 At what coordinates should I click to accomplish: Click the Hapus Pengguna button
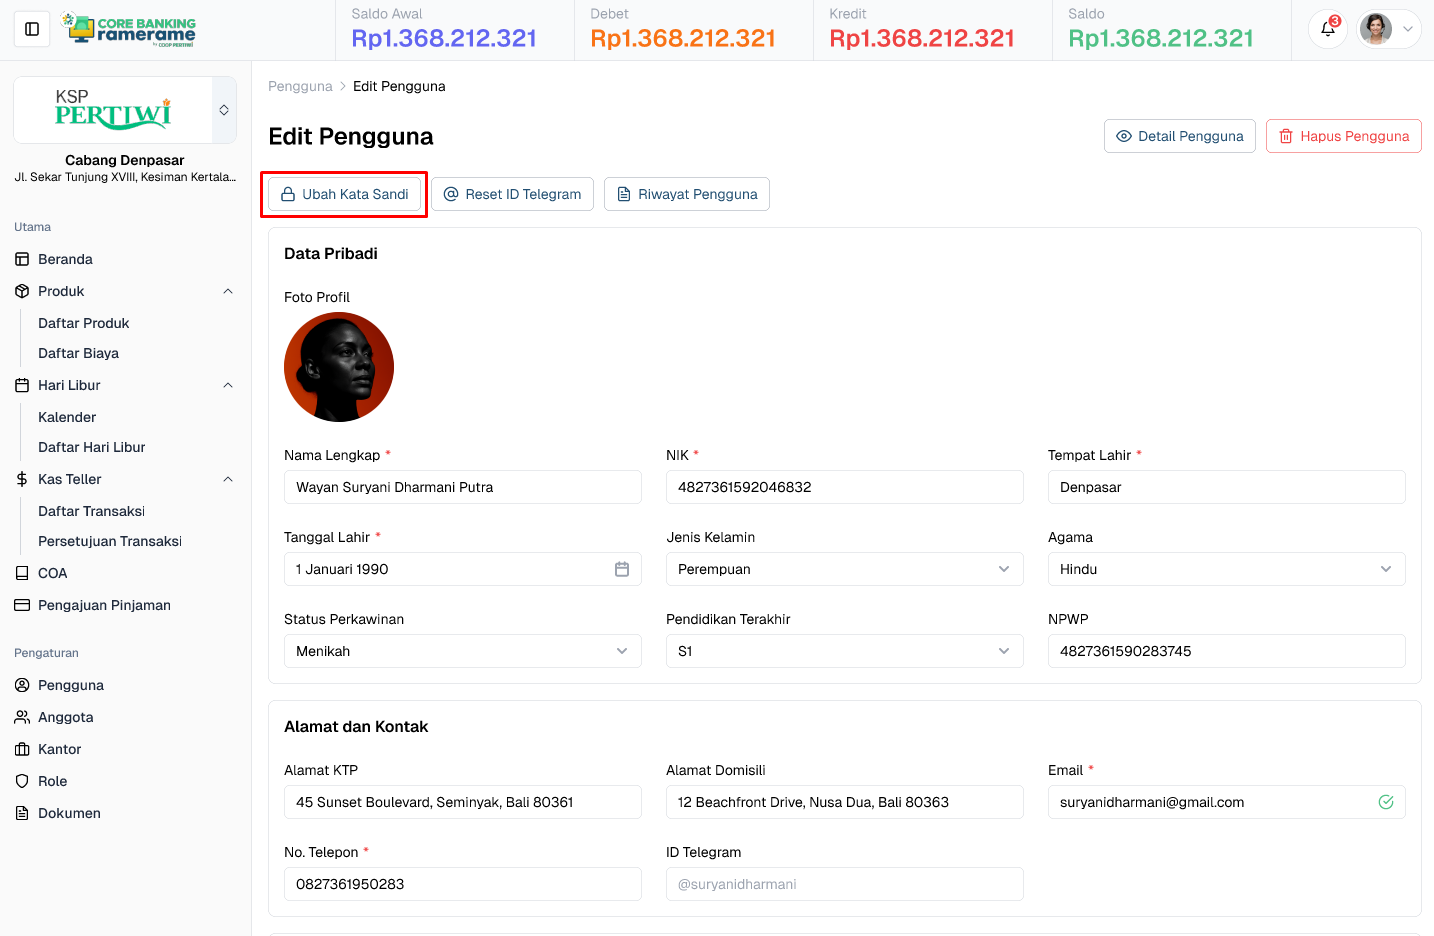coord(1343,136)
